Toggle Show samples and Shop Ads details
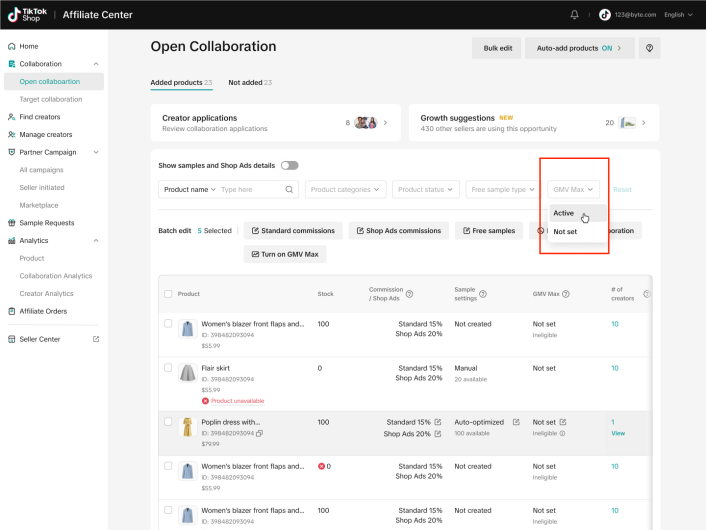This screenshot has width=707, height=530. [290, 165]
